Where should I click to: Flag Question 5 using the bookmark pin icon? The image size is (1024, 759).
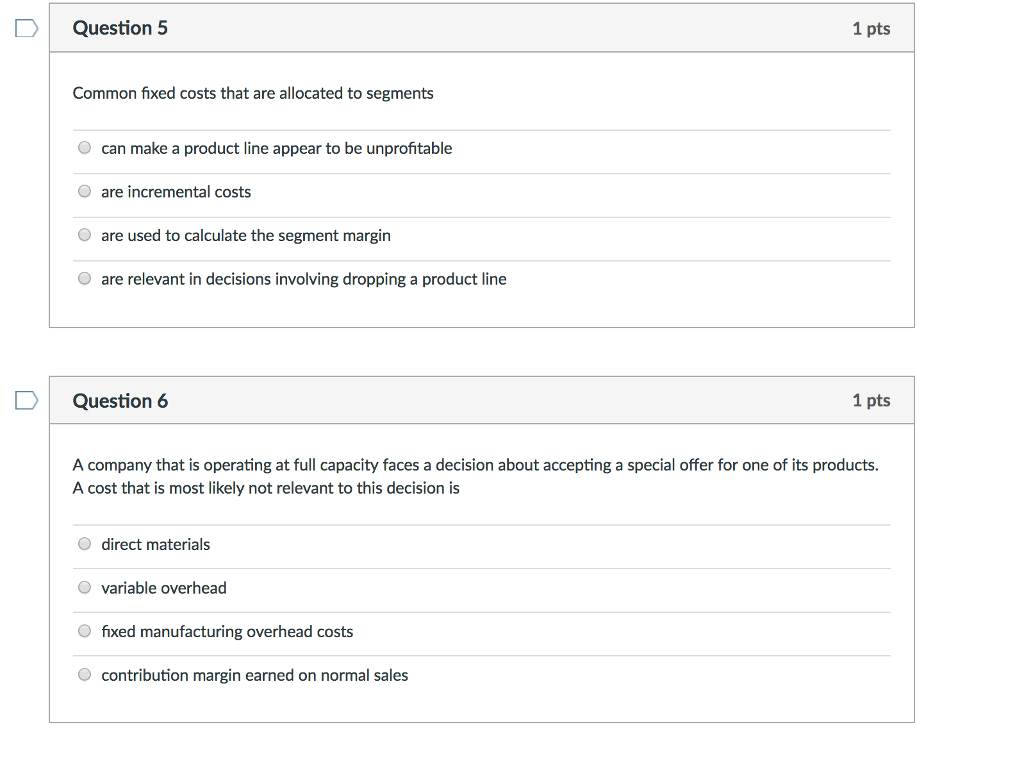25,29
